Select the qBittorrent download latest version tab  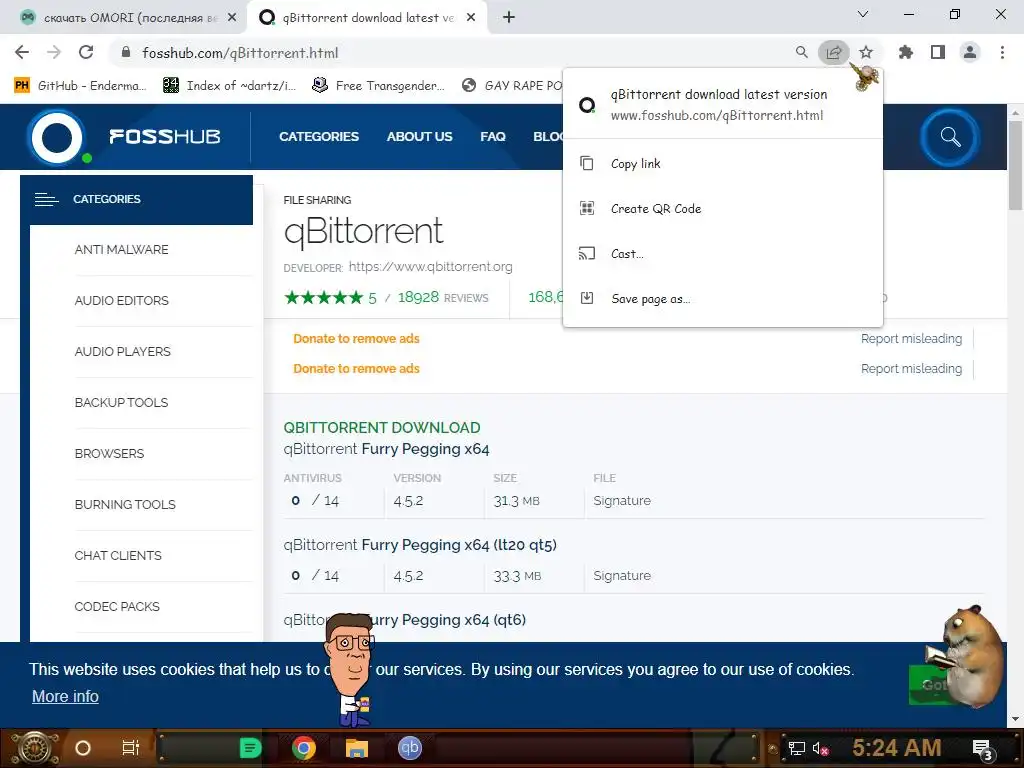coord(368,18)
